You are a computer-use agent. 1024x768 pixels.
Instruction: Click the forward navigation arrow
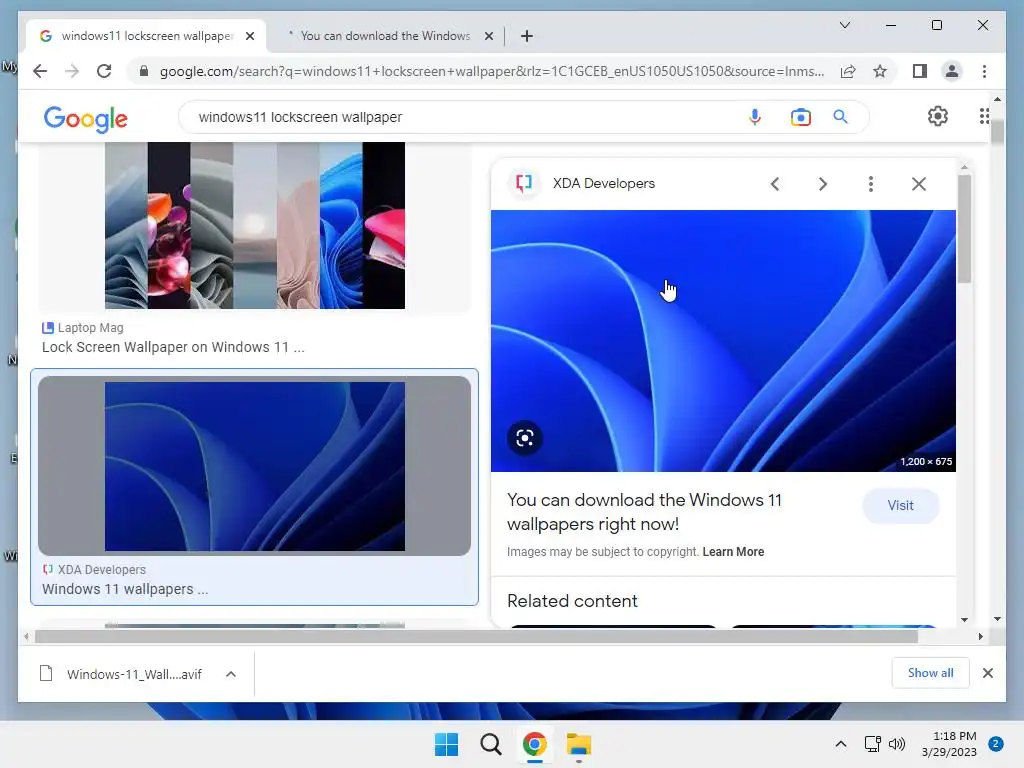tap(72, 71)
